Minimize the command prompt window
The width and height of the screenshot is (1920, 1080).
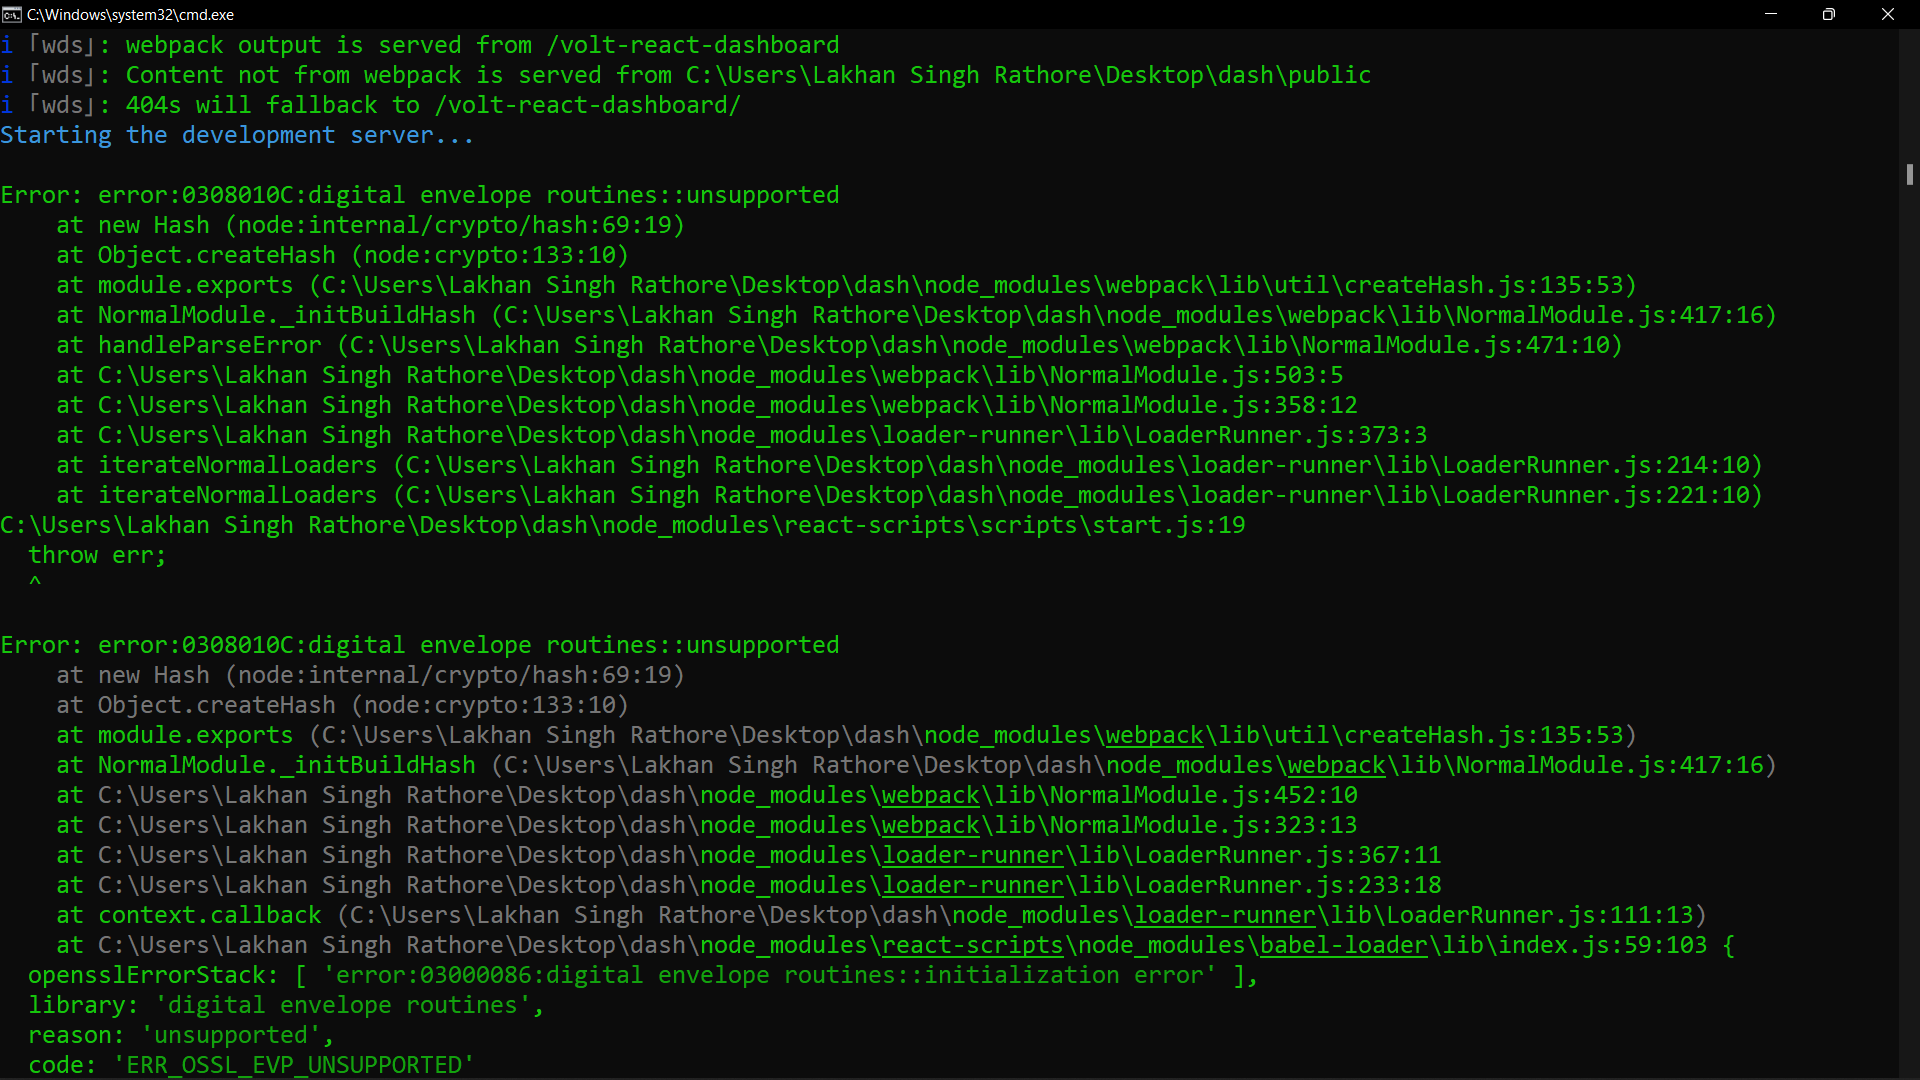[x=1771, y=14]
